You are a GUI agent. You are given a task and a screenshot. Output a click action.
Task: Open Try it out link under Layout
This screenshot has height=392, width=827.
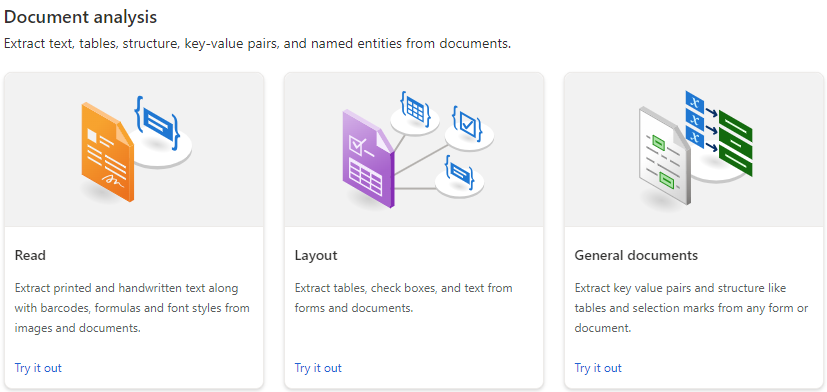click(318, 368)
